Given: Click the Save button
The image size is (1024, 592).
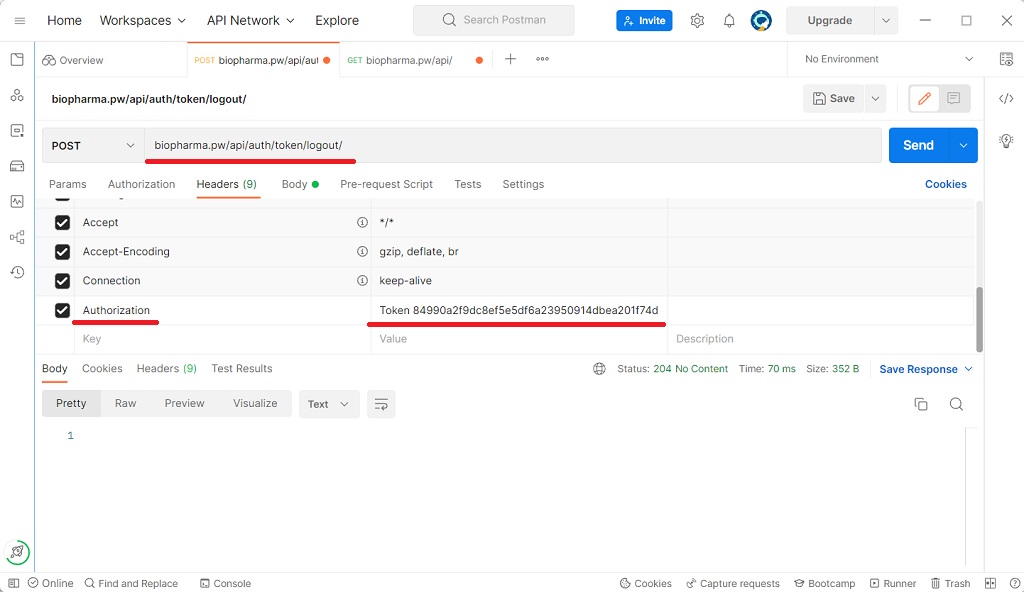Looking at the screenshot, I should (x=834, y=99).
